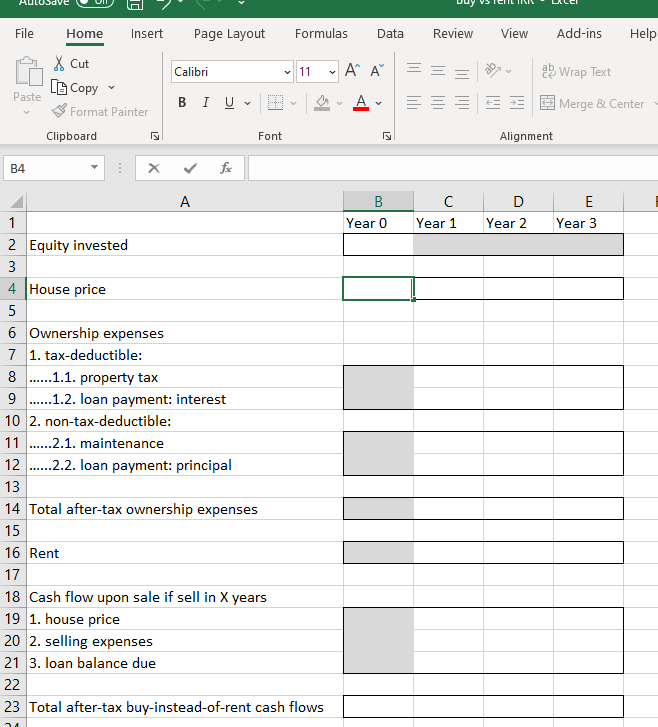Image resolution: width=658 pixels, height=727 pixels.
Task: Apply borders with the borders icon
Action: (275, 102)
